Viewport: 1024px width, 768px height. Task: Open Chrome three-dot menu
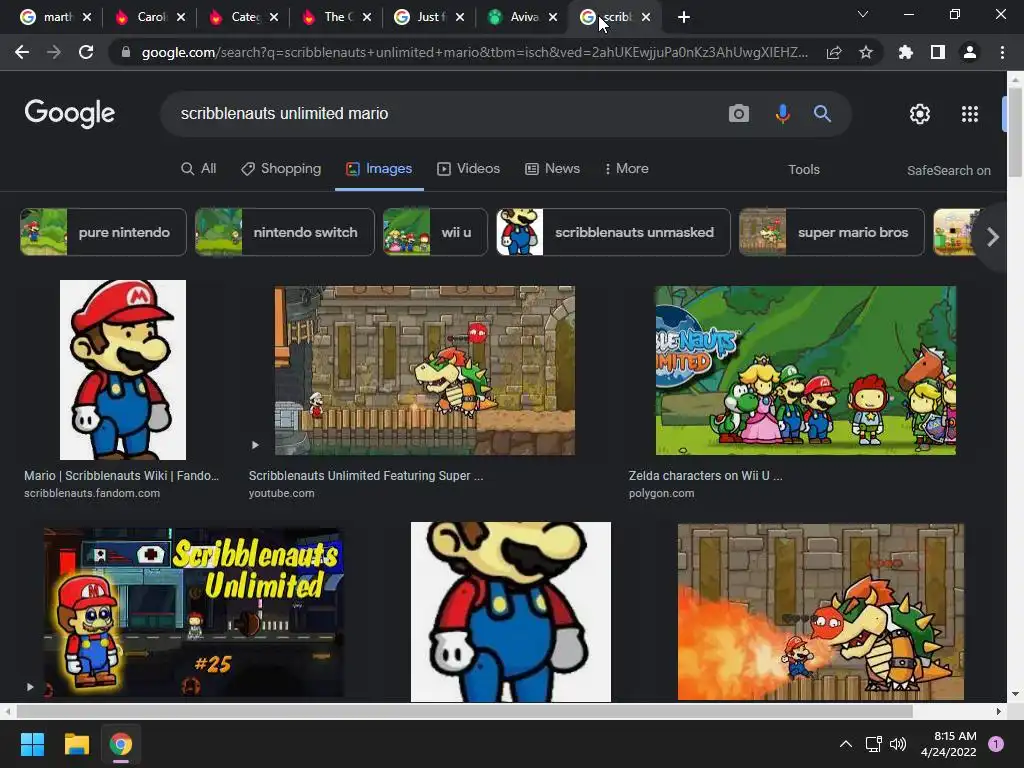coord(1002,52)
